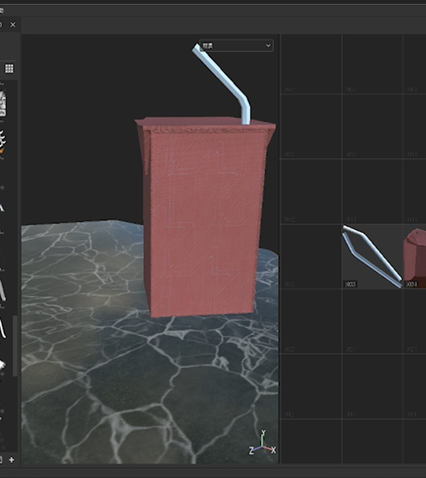Click the plus icon below asset list
The image size is (426, 478).
click(x=11, y=460)
